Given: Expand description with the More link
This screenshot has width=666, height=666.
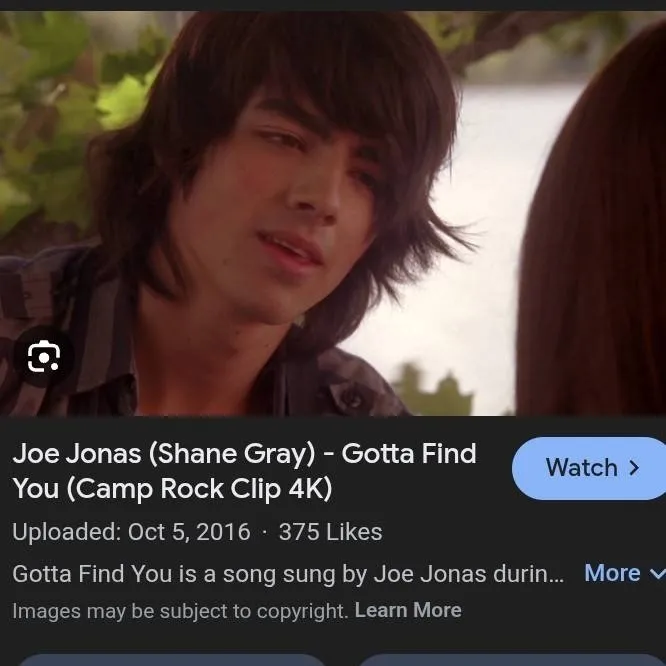Looking at the screenshot, I should point(612,573).
